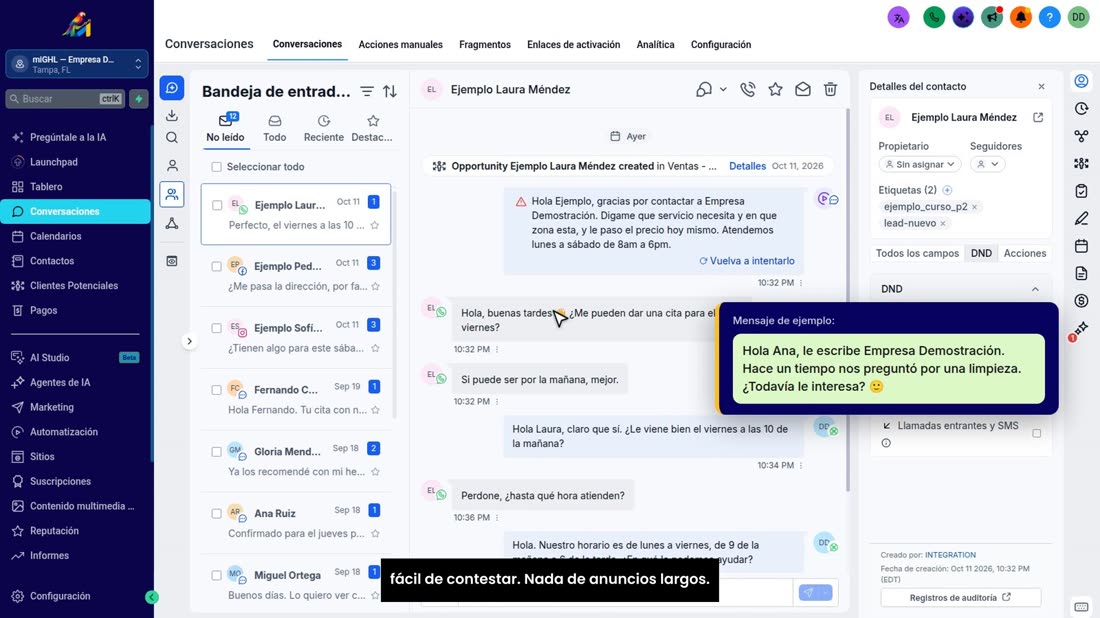This screenshot has height=618, width=1100.
Task: Star the Ana Ruiz conversation row
Action: (375, 534)
